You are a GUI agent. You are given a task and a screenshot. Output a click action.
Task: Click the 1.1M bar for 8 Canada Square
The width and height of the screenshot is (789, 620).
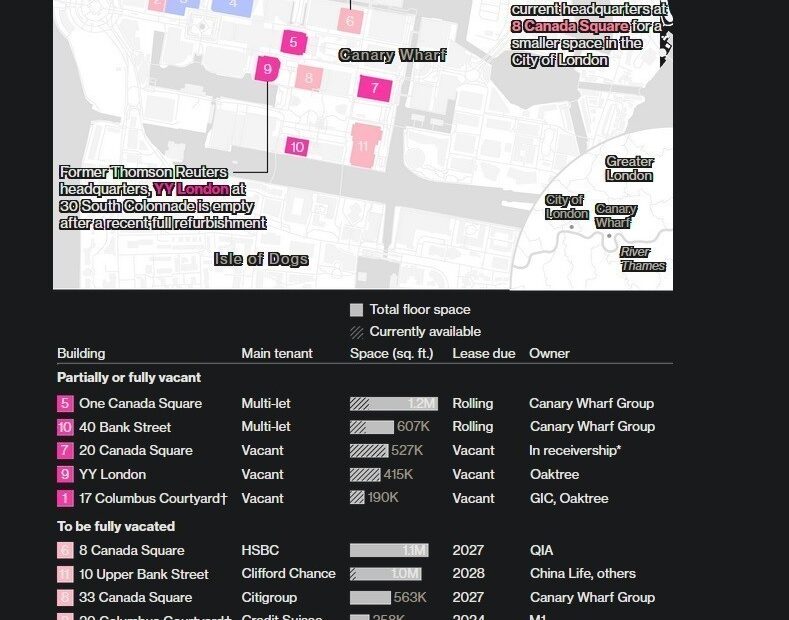tap(389, 550)
